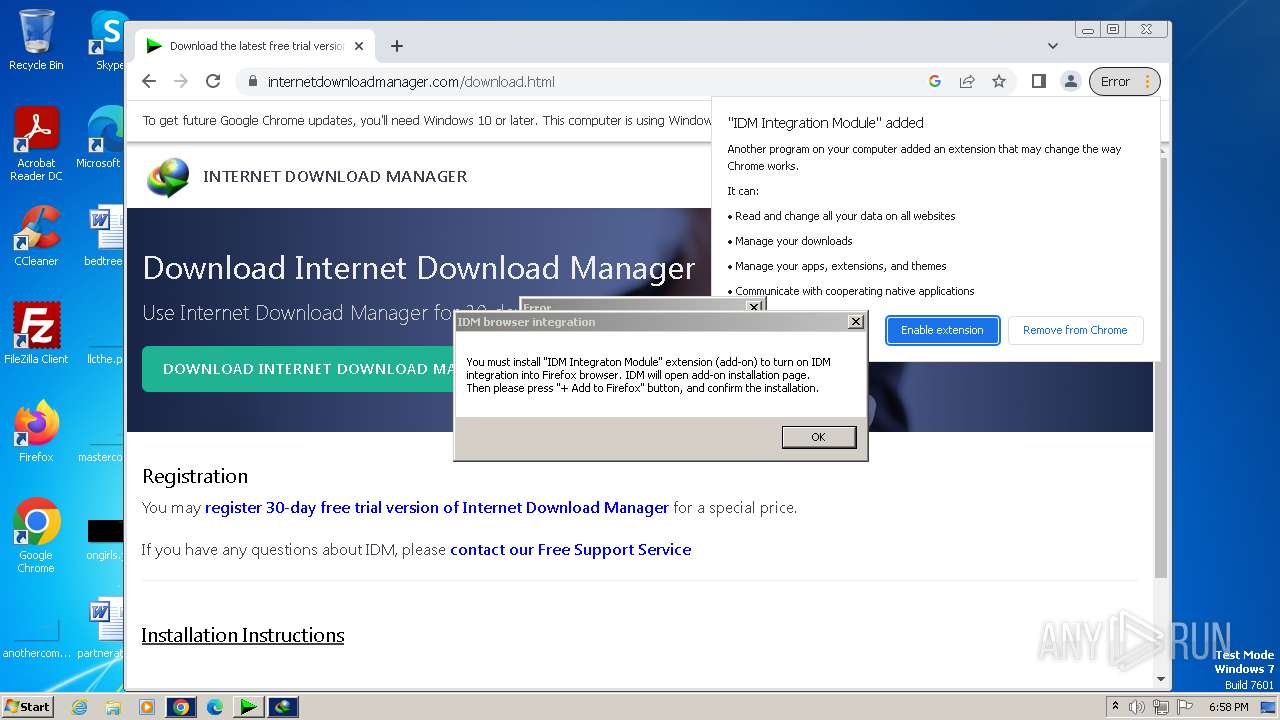Click the IDM Integration Module added title
This screenshot has height=720, width=1280.
click(825, 123)
